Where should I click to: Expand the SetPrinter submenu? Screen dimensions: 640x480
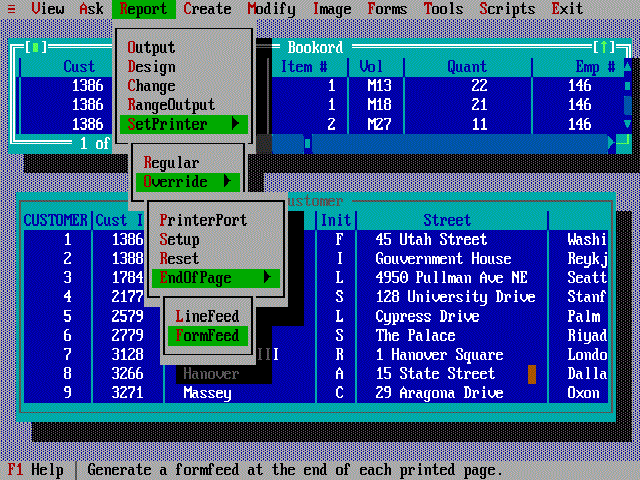(x=184, y=124)
